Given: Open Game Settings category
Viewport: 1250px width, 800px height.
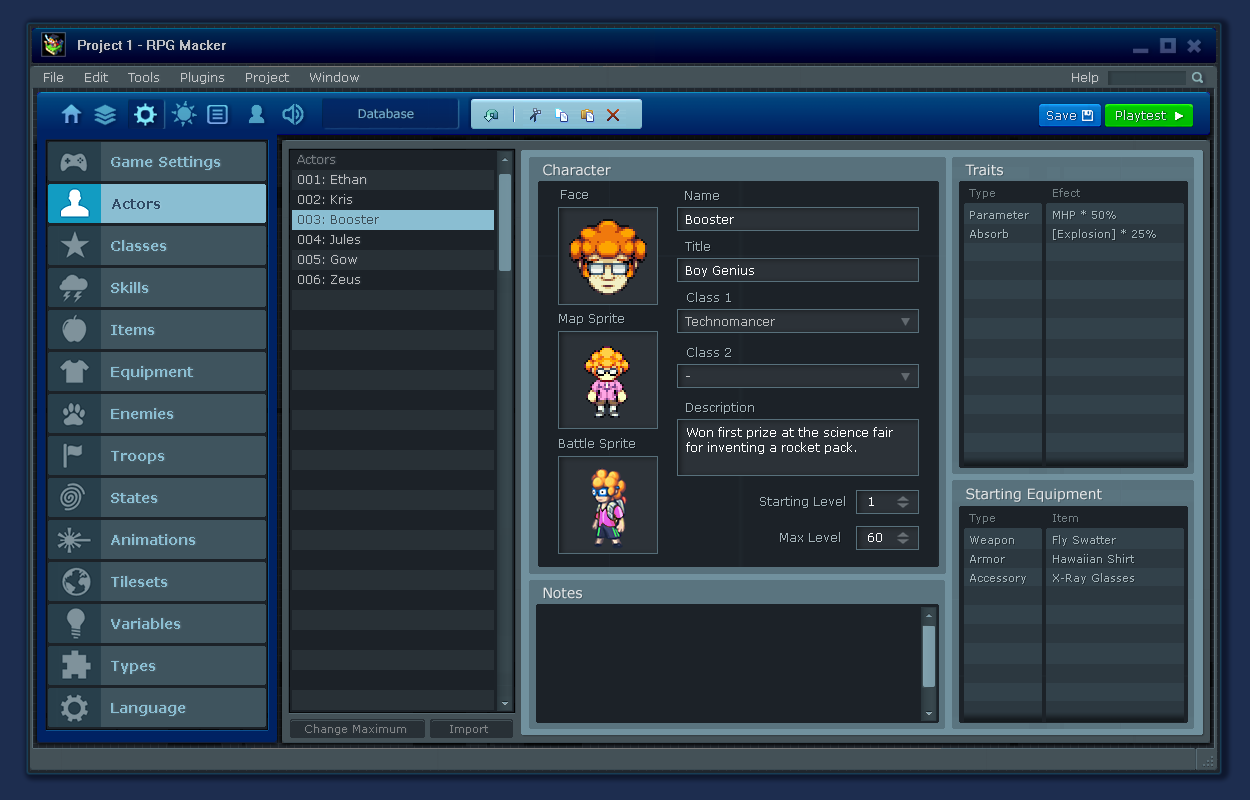Looking at the screenshot, I should (157, 162).
